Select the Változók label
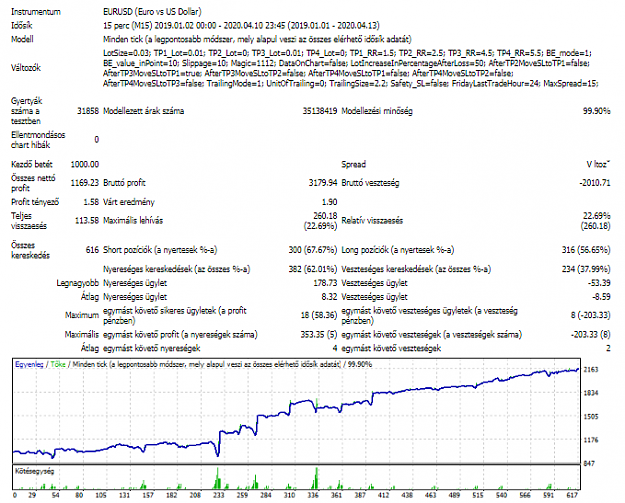Screen dimensions: 625x503 pos(26,68)
